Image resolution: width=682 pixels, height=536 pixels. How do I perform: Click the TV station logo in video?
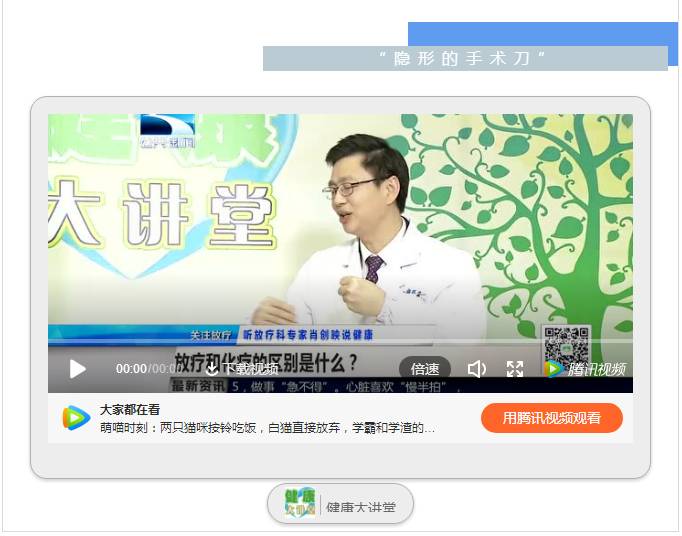coord(167,131)
